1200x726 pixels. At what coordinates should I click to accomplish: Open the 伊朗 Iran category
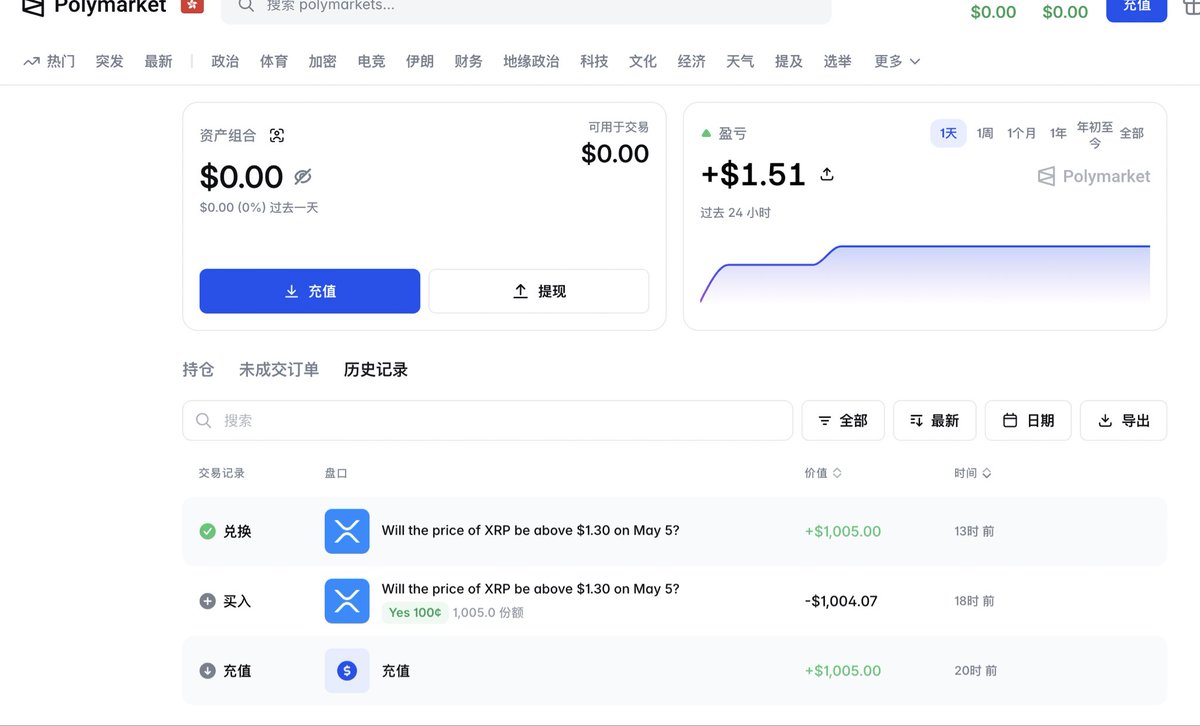pyautogui.click(x=420, y=61)
